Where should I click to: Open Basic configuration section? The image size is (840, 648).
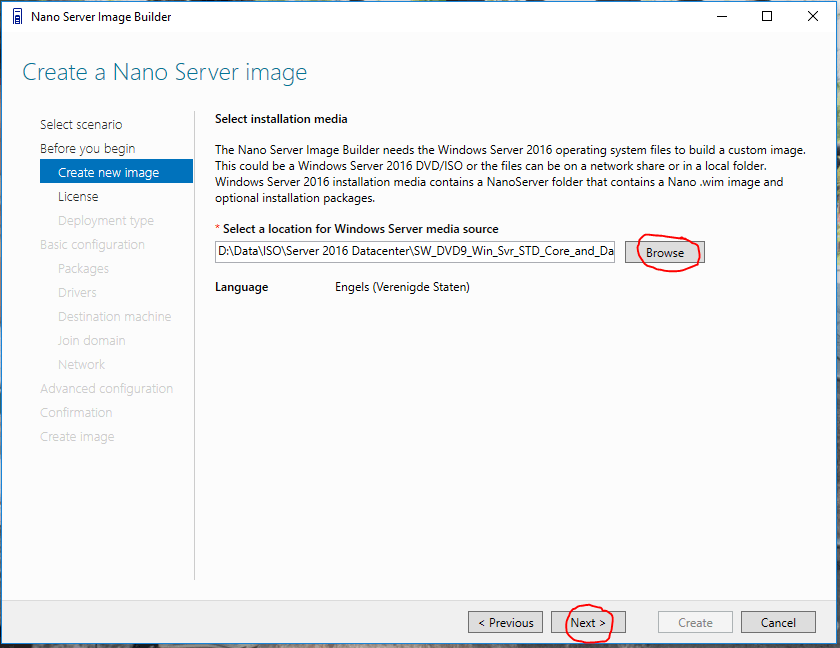tap(92, 245)
